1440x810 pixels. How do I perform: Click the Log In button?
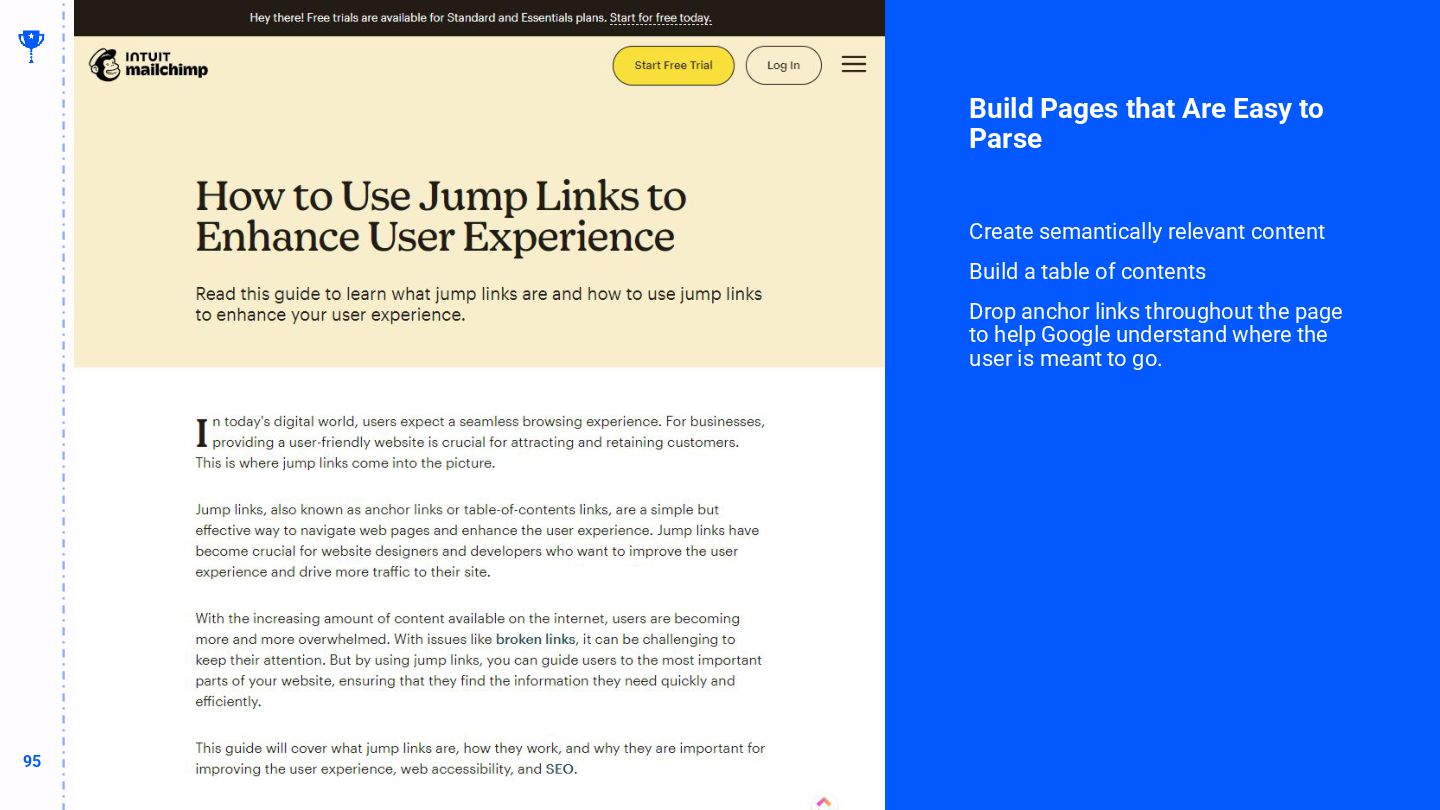pyautogui.click(x=783, y=65)
